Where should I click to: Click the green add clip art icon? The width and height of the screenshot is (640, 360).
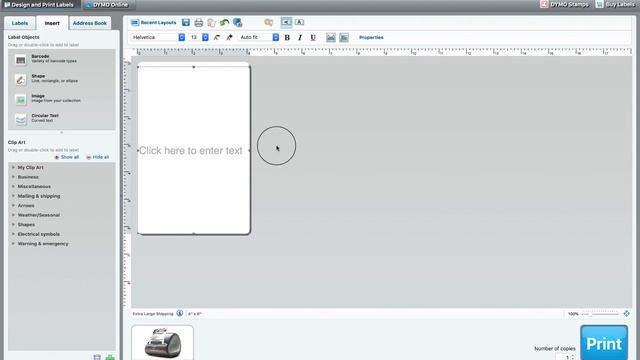(x=110, y=358)
